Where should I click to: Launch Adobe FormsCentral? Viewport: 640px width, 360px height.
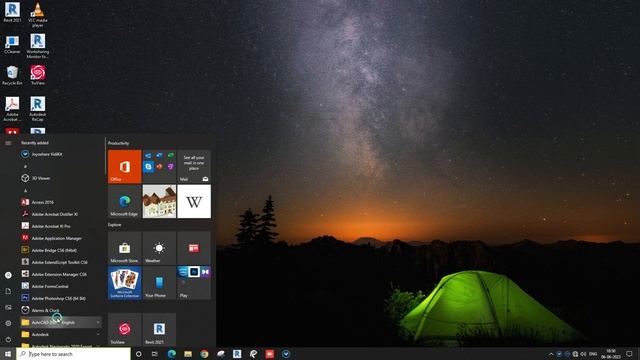[60, 286]
